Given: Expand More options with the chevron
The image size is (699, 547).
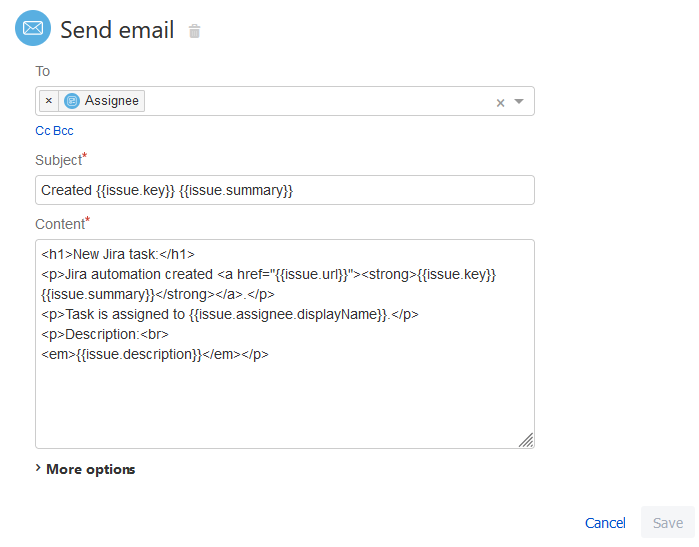Looking at the screenshot, I should point(38,468).
